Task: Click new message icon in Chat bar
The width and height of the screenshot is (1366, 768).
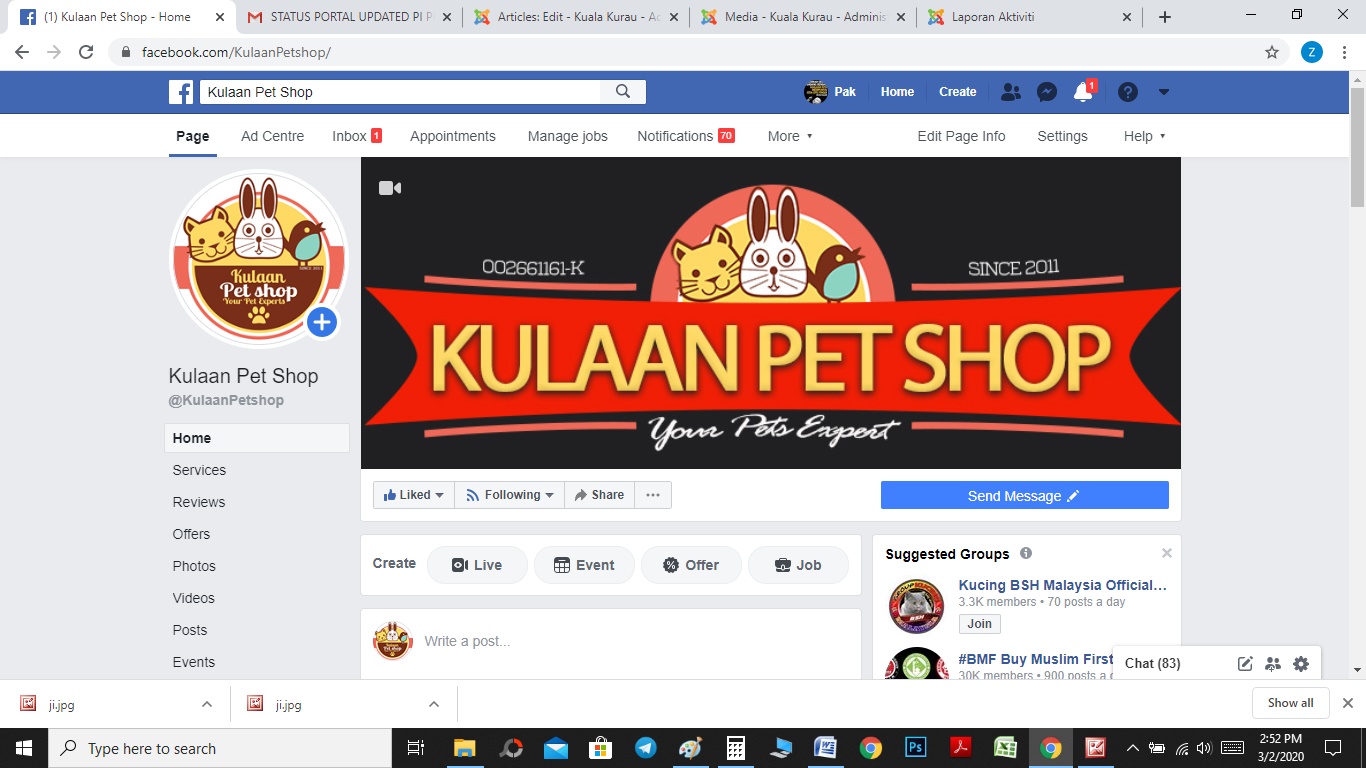Action: point(1245,663)
